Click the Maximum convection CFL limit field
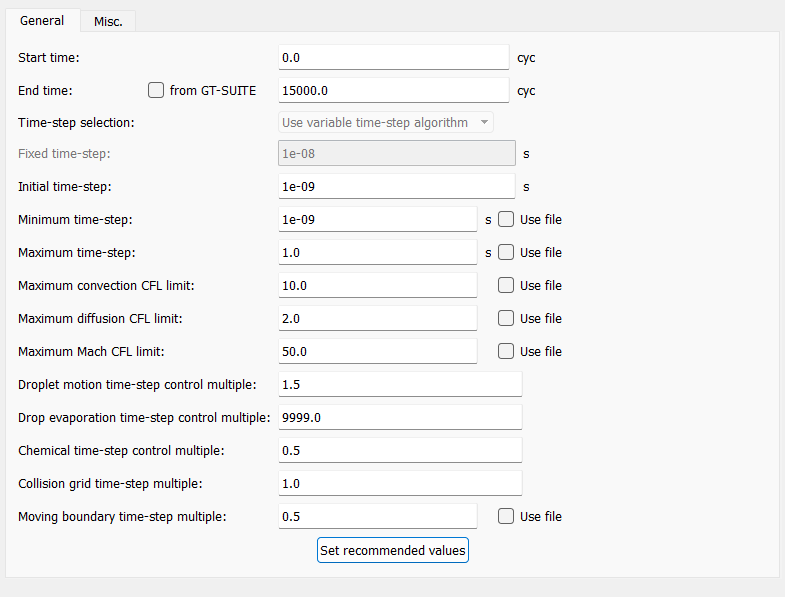The image size is (785, 597). 377,285
